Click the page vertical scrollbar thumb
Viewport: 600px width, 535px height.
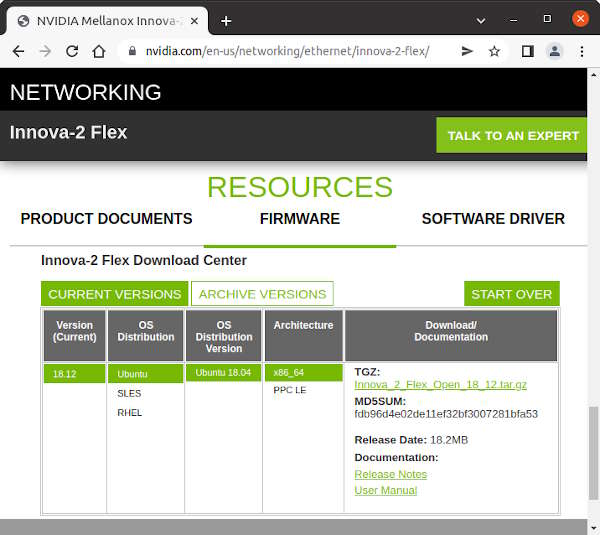coord(593,452)
